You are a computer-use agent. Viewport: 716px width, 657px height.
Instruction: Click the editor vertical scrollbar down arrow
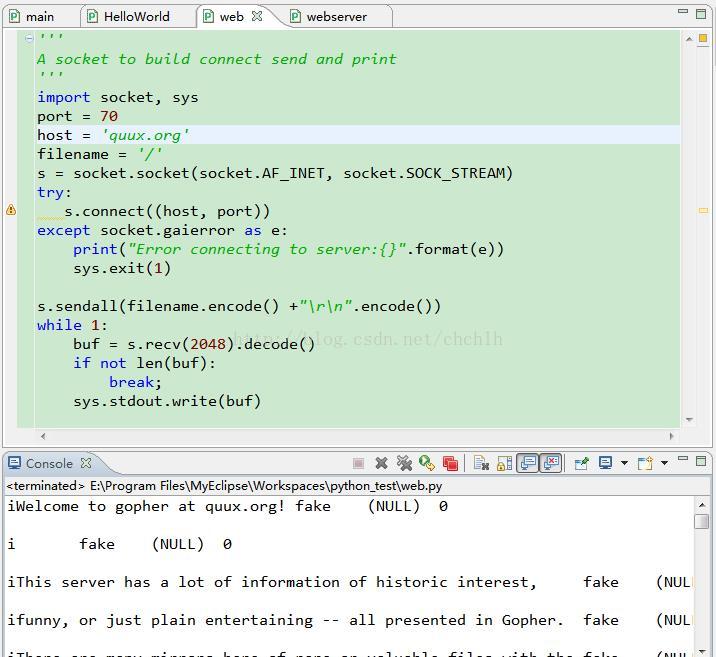point(689,420)
